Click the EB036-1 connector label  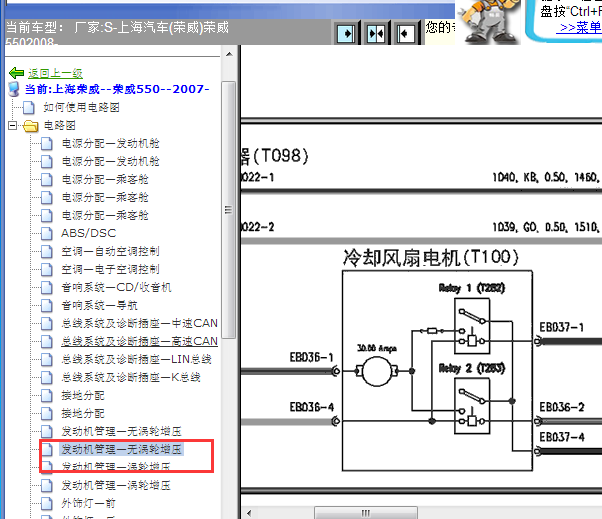tap(311, 357)
